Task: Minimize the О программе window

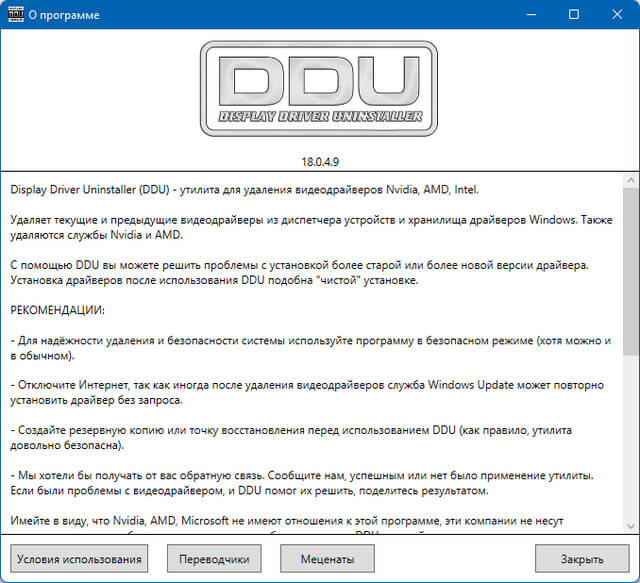Action: [x=531, y=15]
